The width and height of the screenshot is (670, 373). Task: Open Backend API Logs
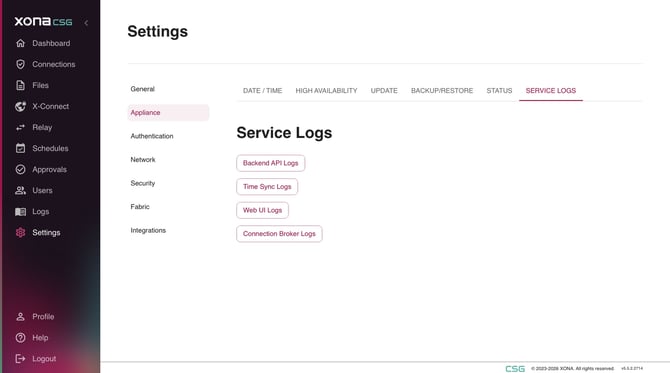(270, 163)
